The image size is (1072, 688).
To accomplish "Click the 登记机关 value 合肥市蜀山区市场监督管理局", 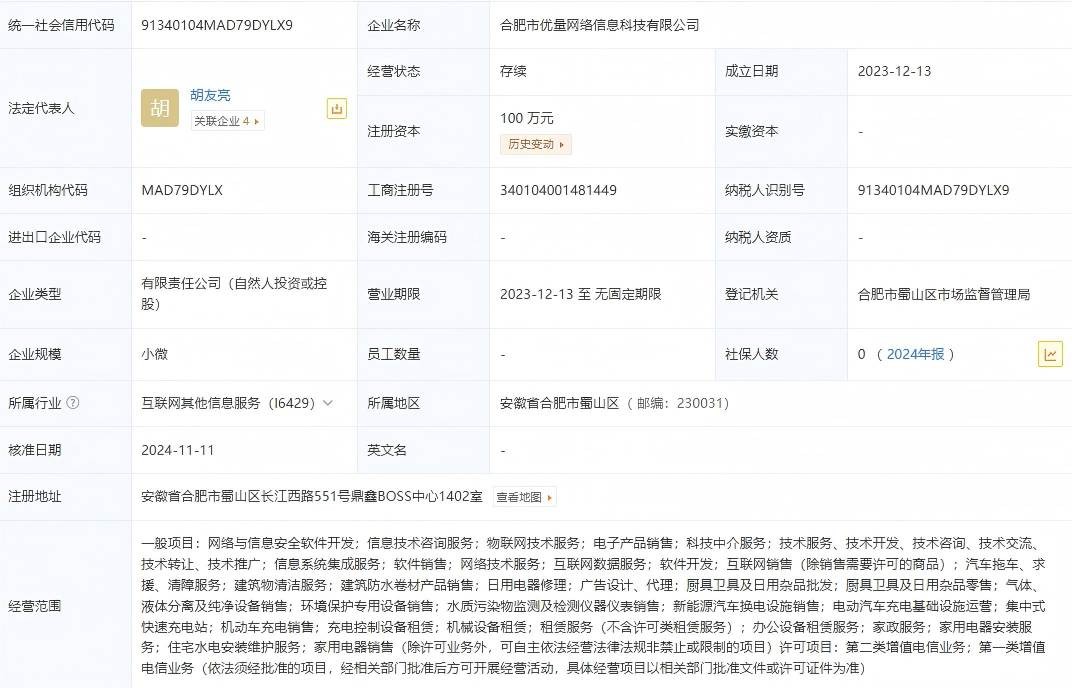I will pos(943,294).
